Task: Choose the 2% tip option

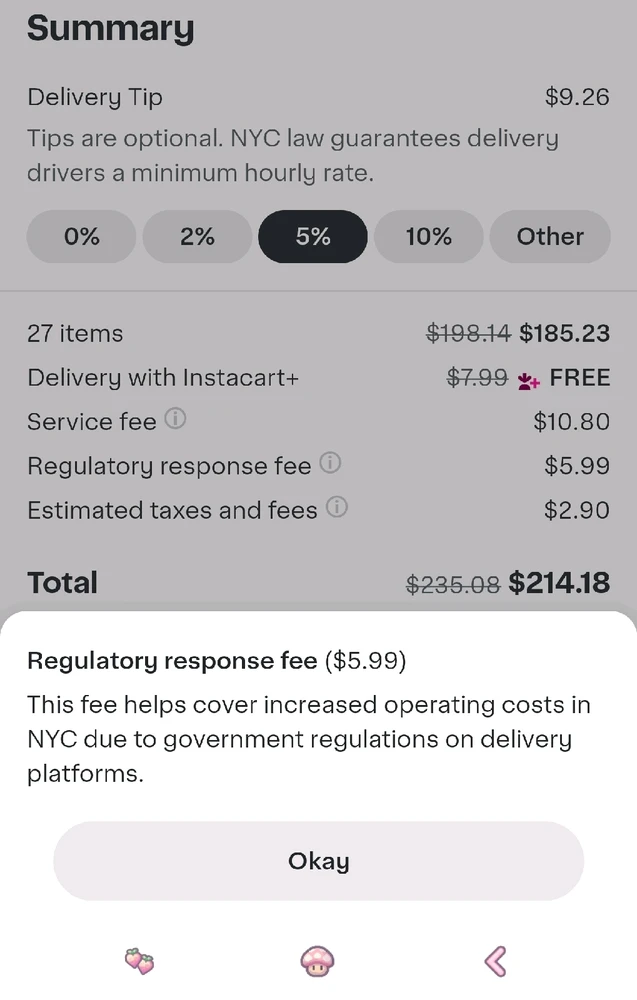Action: (x=197, y=236)
